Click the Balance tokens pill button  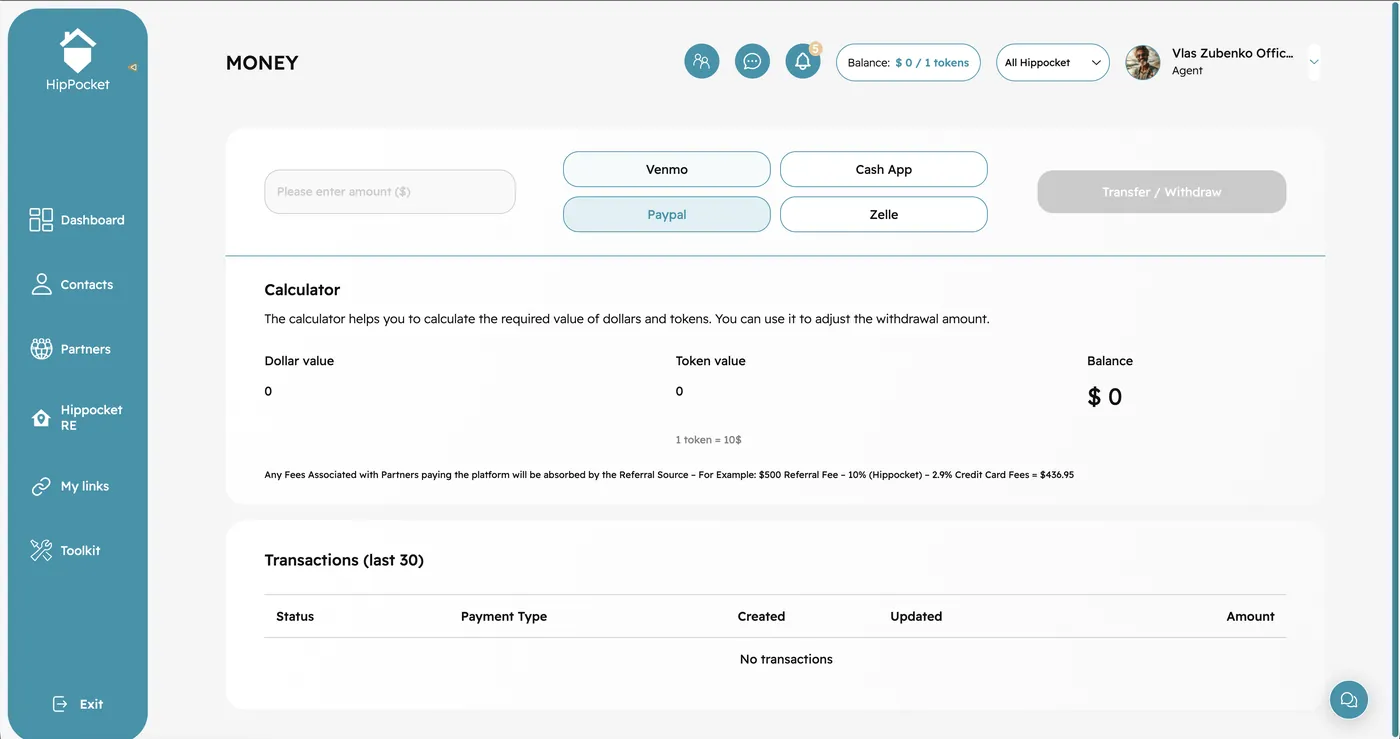pyautogui.click(x=908, y=62)
